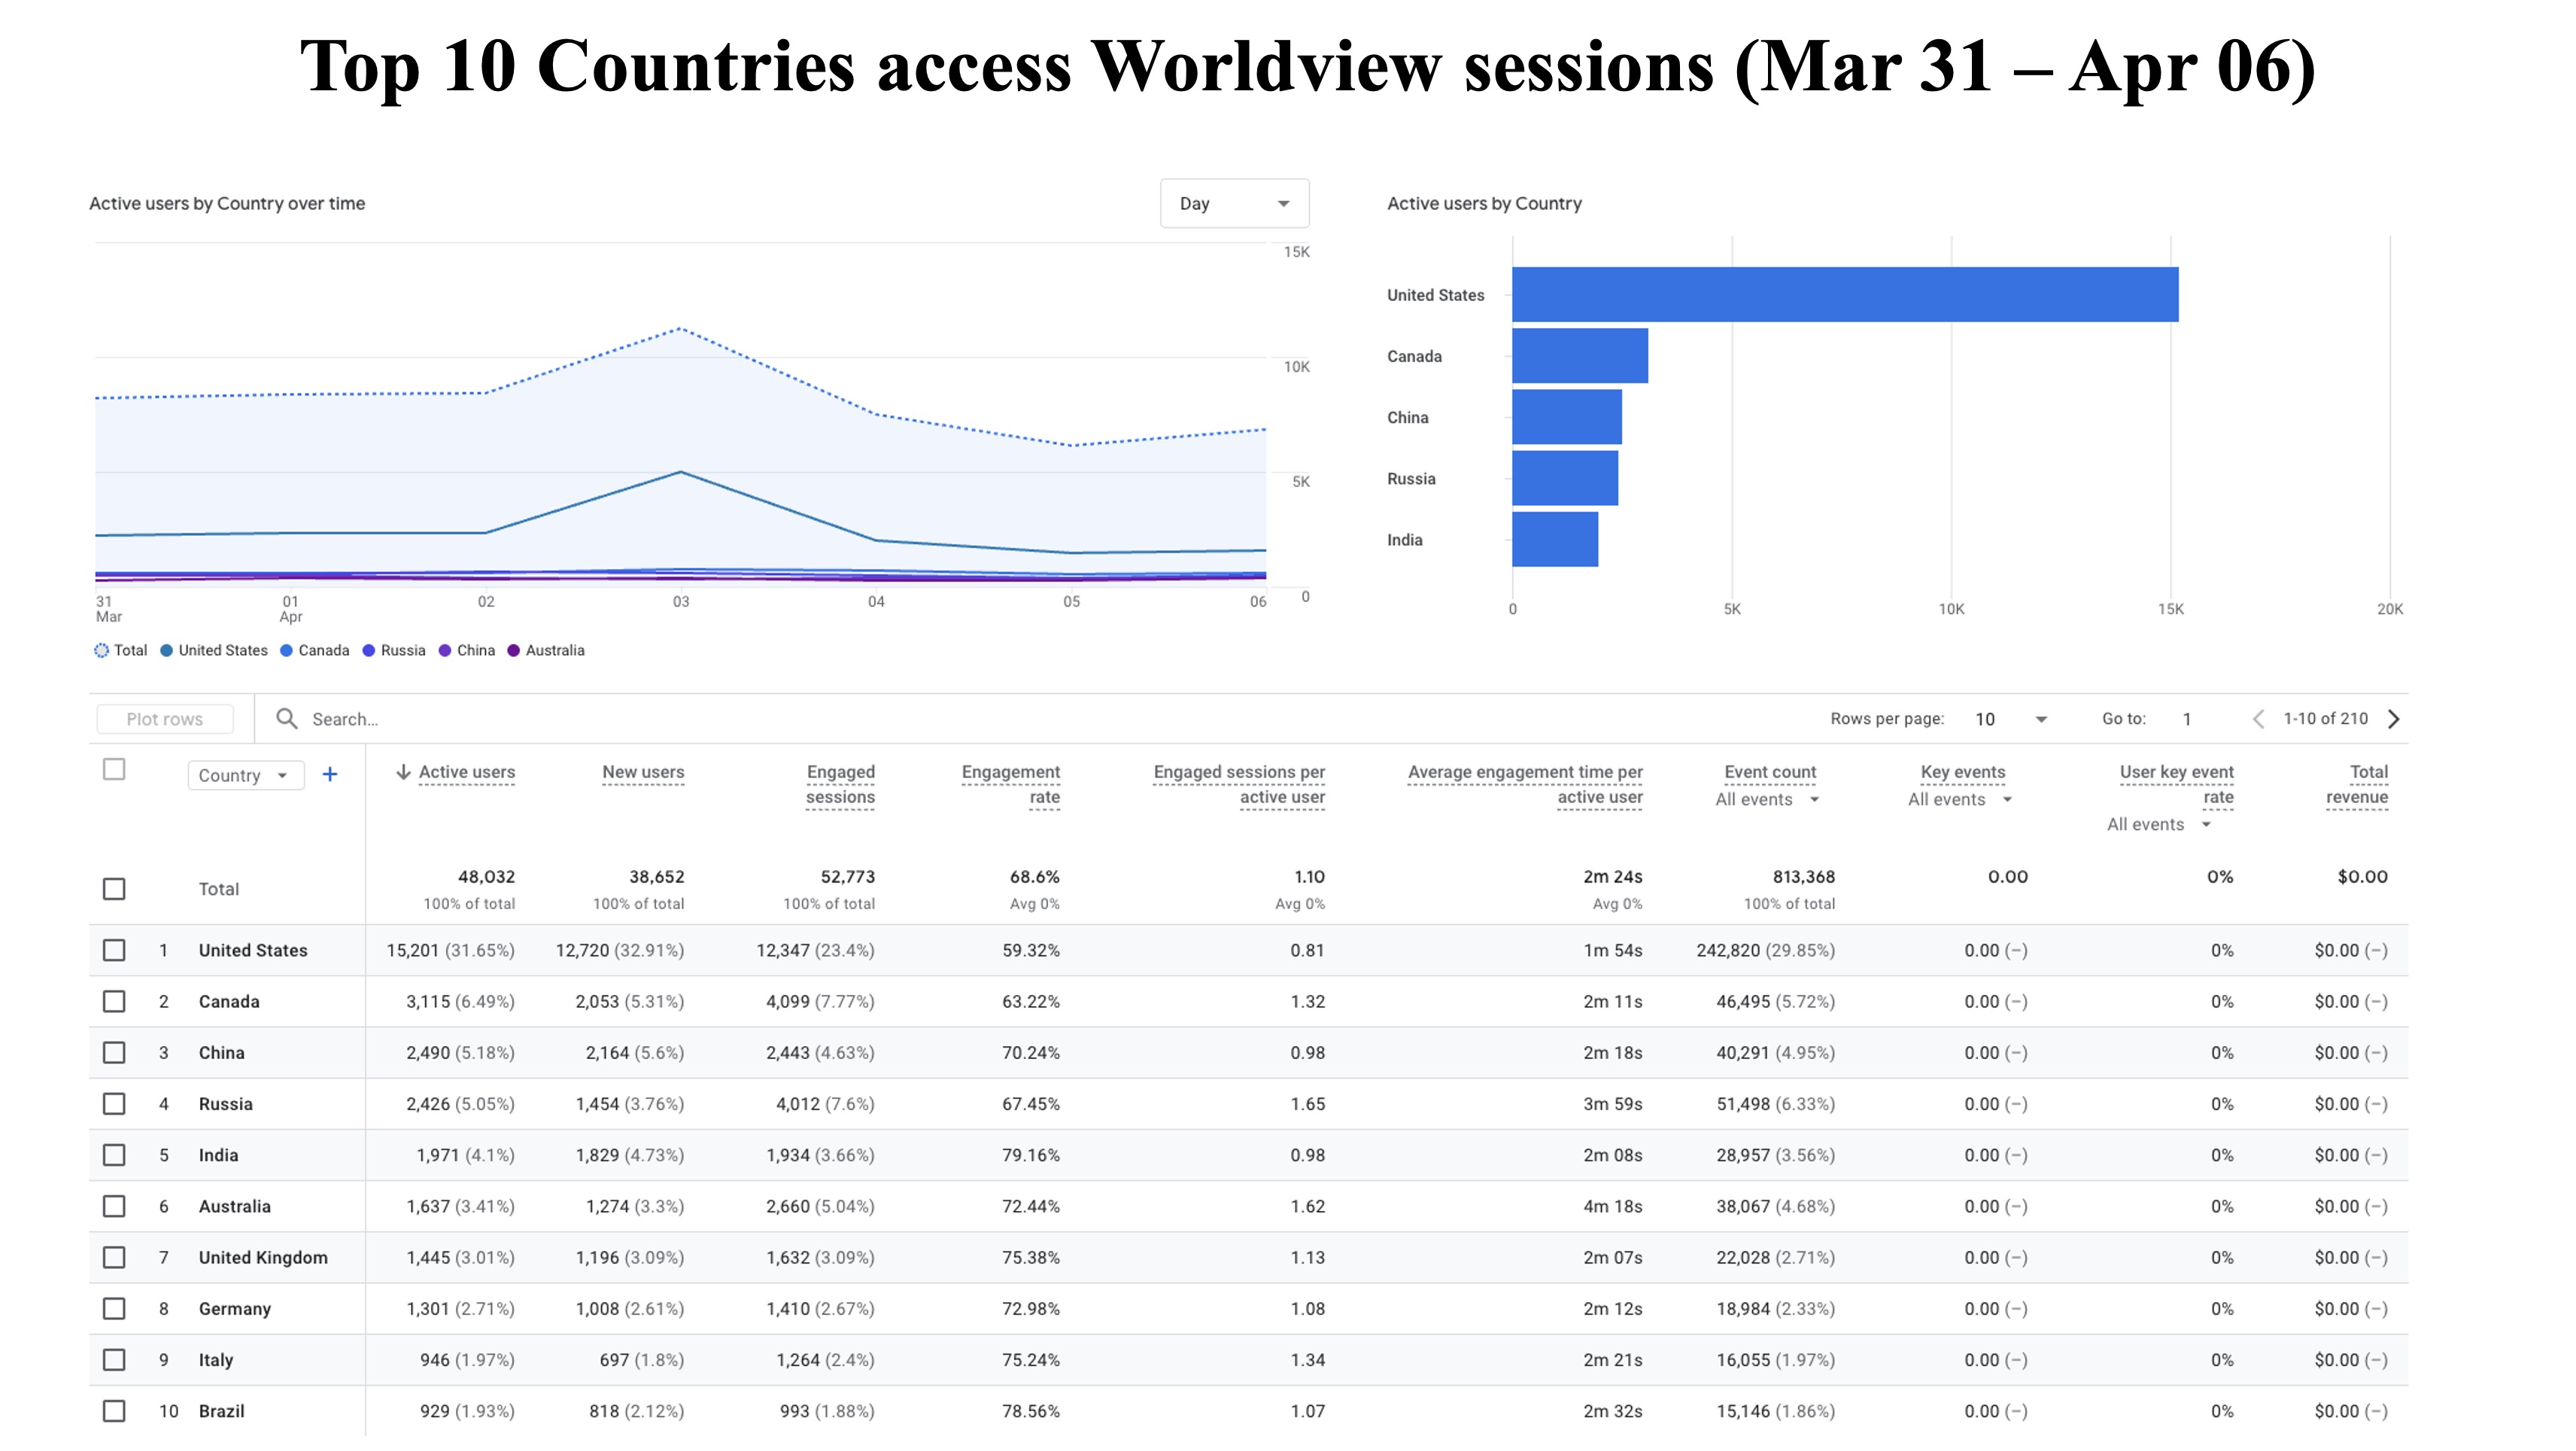Viewport: 2576px width, 1451px height.
Task: Sort by Engaged sessions per active user
Action: click(x=1238, y=784)
